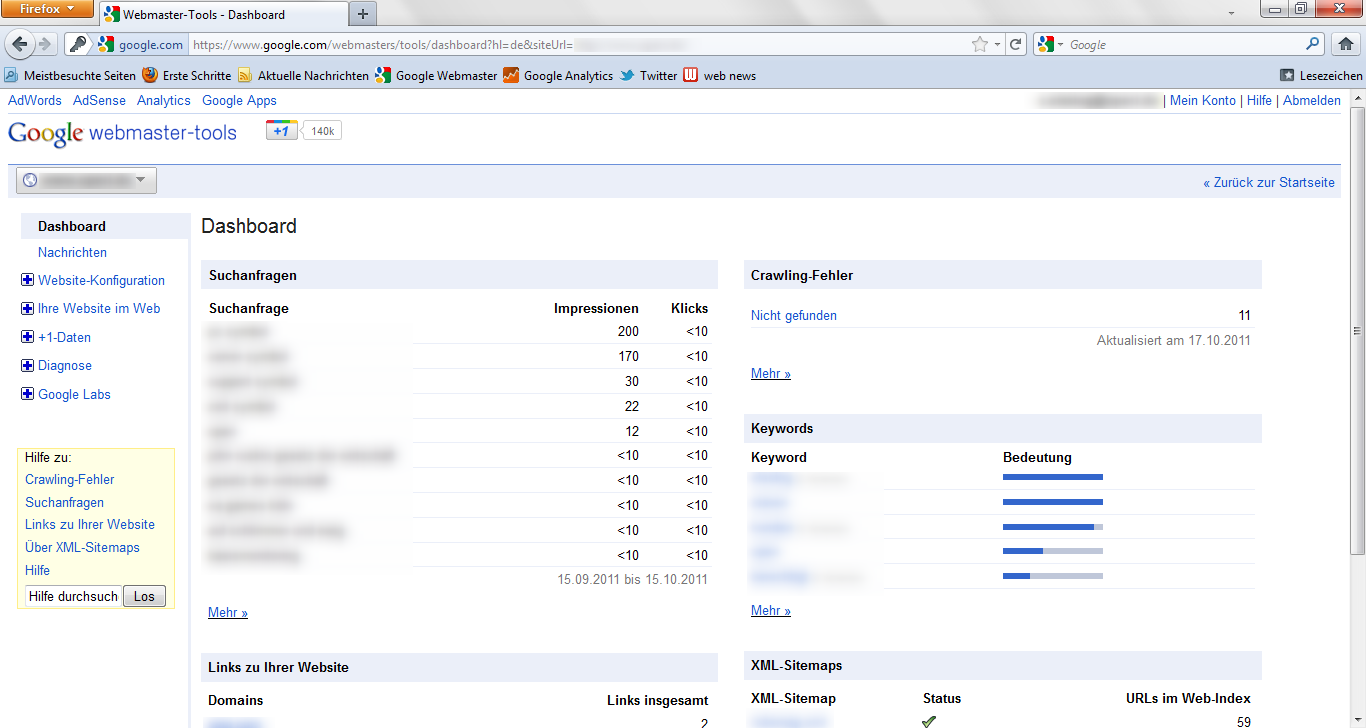Expand Website-Konfiguration in sidebar
1366x728 pixels.
[28, 281]
